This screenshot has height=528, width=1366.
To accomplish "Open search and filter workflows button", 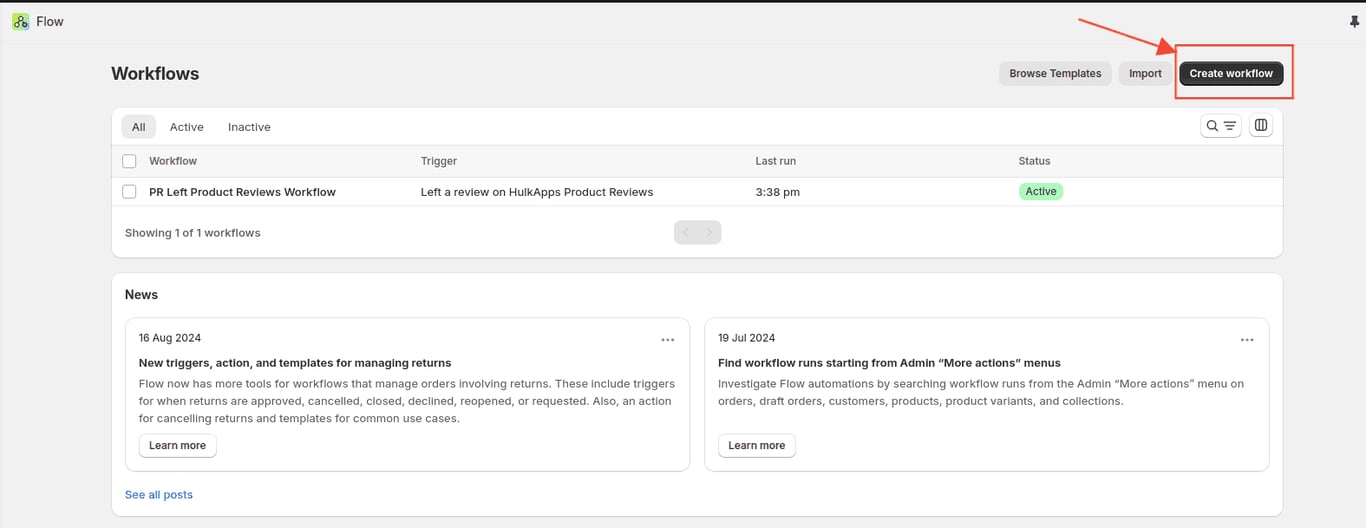I will coord(1221,126).
